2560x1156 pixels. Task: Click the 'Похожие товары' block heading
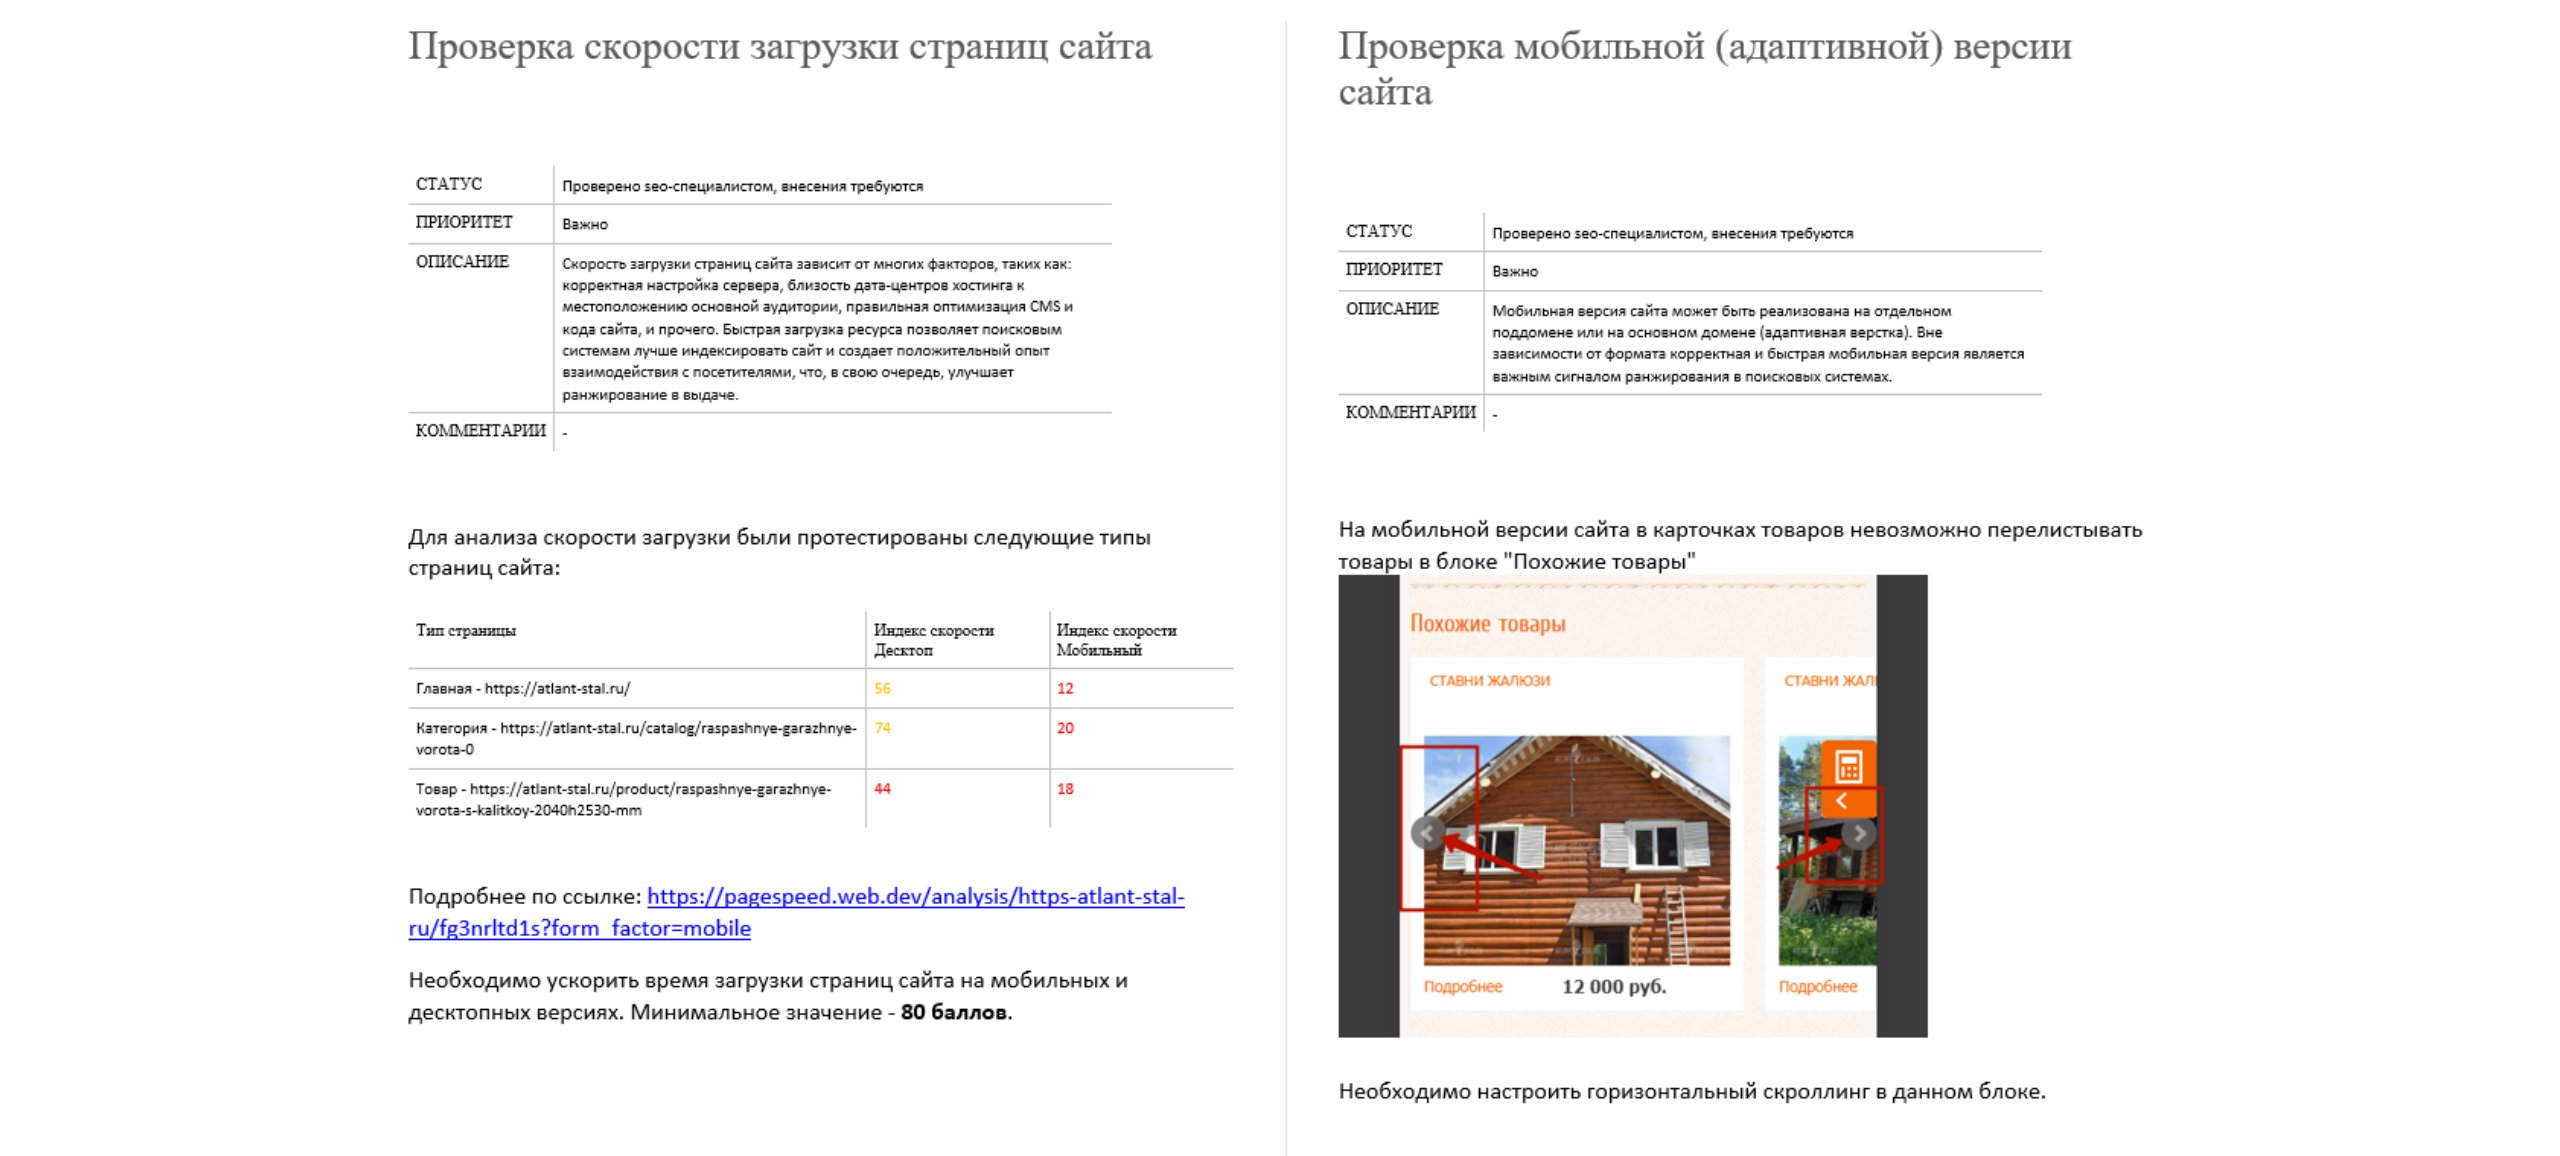[x=1487, y=624]
